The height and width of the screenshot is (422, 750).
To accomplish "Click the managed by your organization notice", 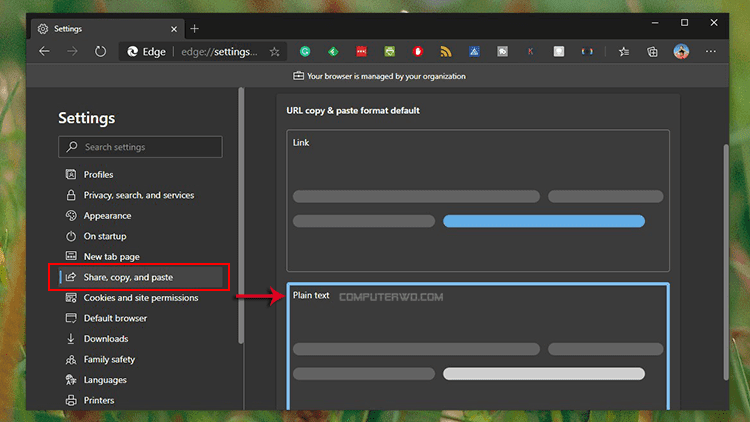I will [x=379, y=76].
